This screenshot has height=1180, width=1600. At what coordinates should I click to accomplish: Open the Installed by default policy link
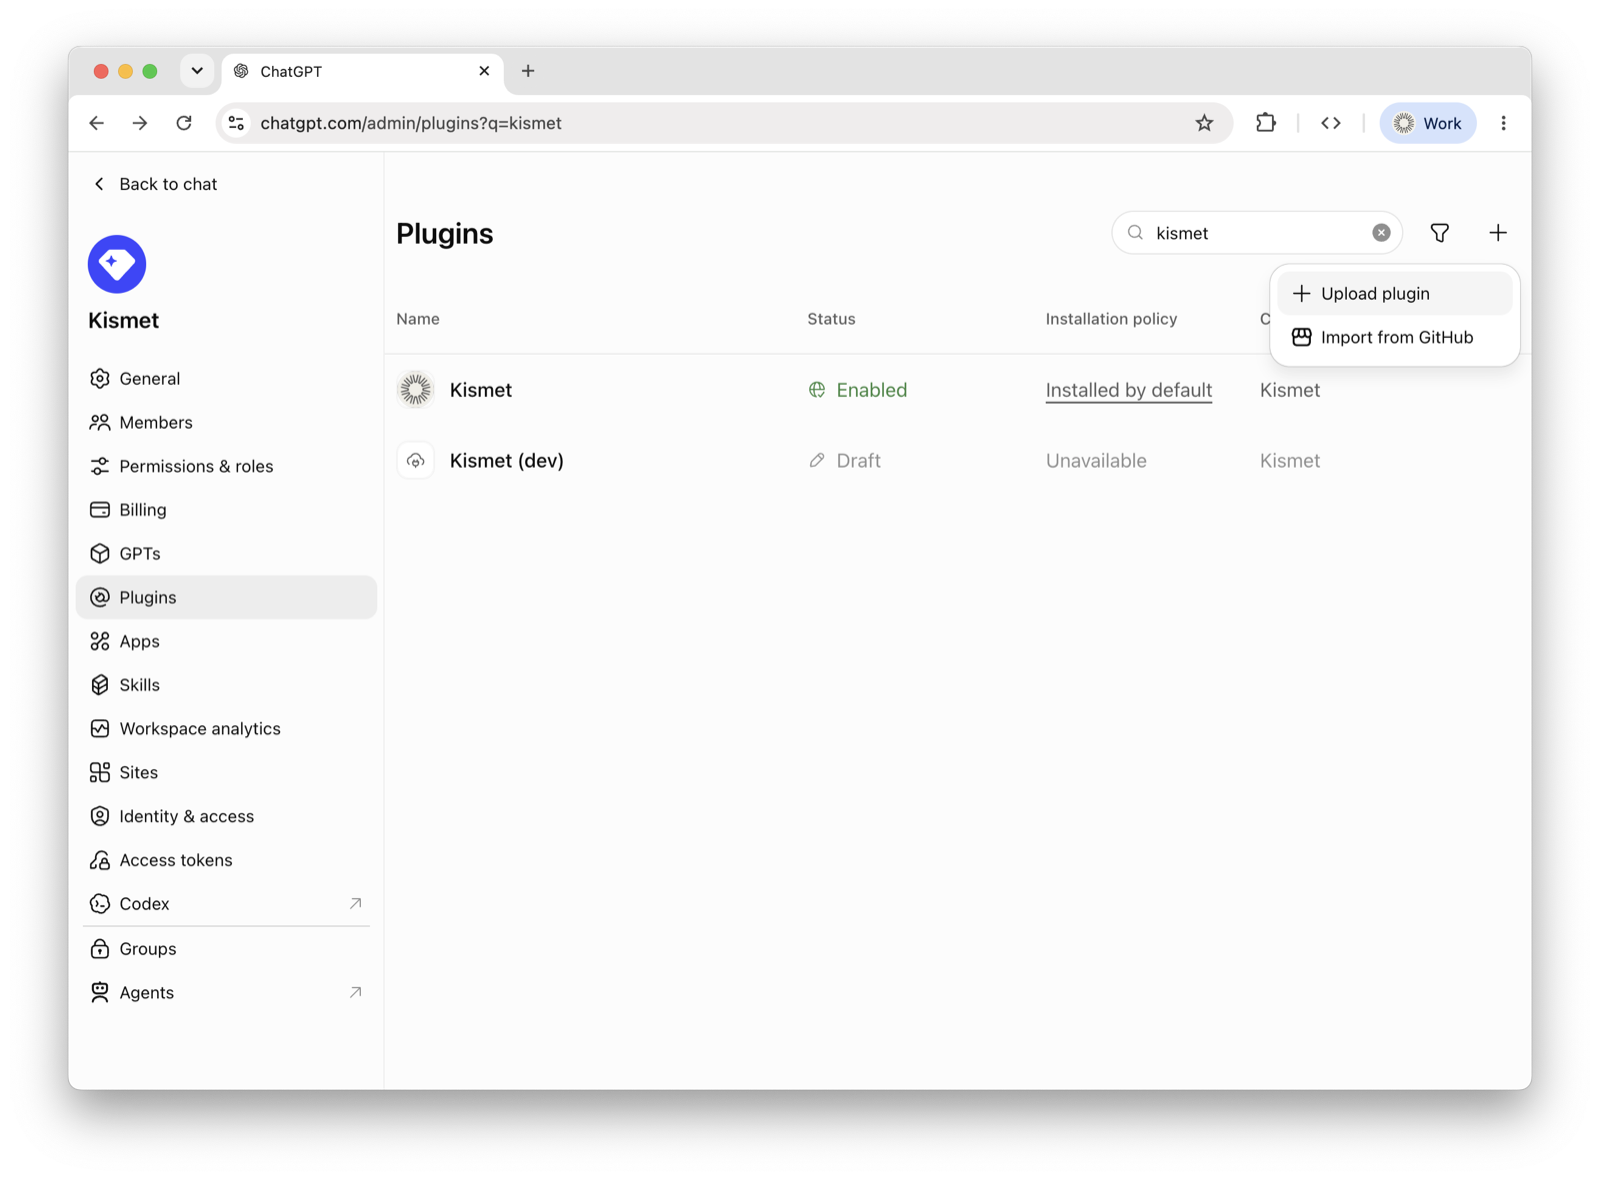pyautogui.click(x=1129, y=390)
